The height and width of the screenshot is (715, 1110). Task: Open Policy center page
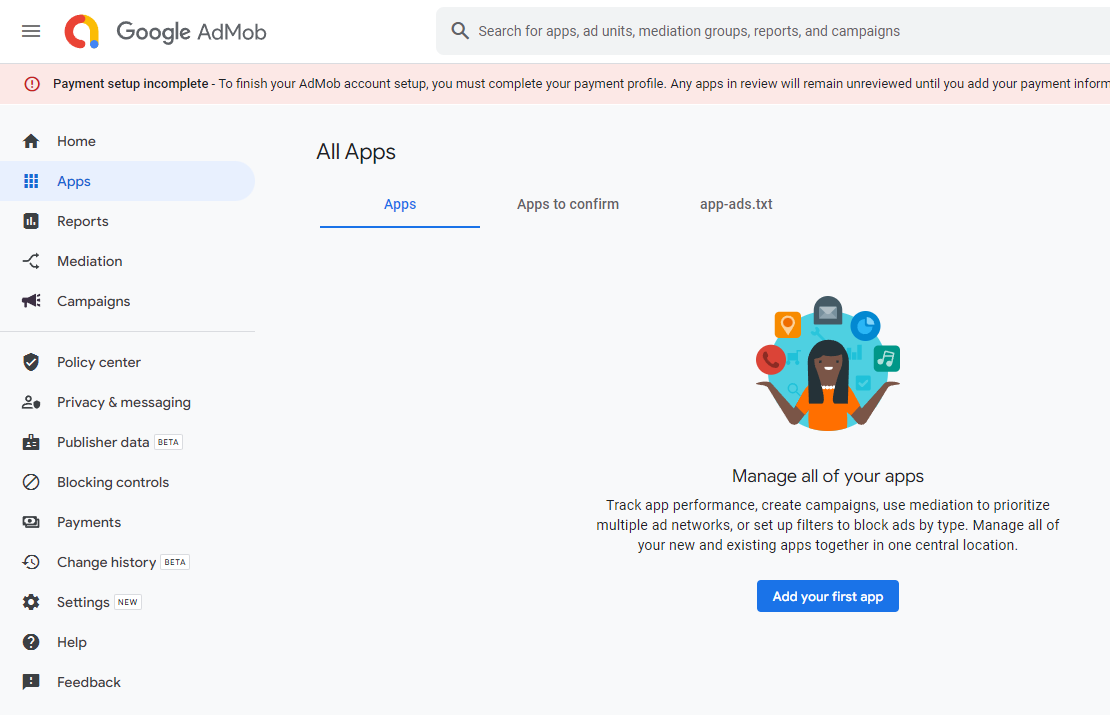127,362
